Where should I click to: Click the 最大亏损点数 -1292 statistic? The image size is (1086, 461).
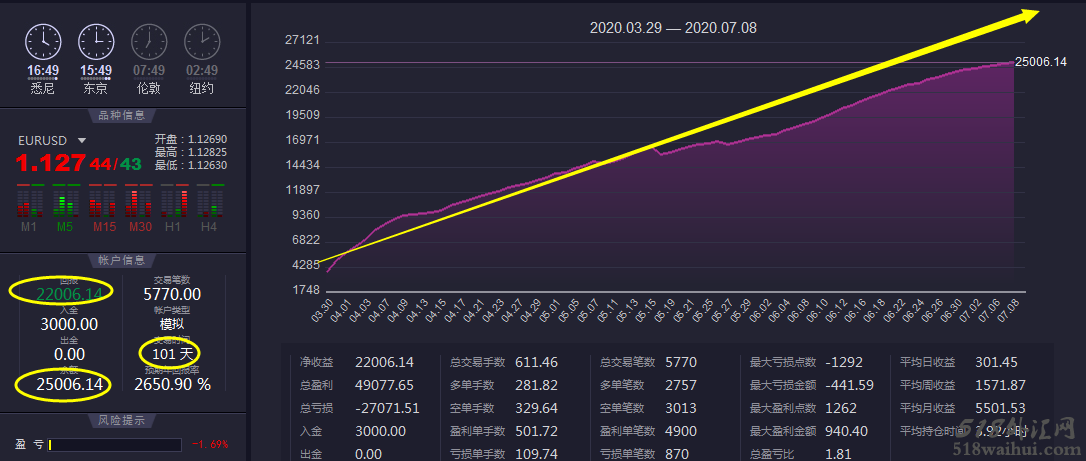[807, 362]
